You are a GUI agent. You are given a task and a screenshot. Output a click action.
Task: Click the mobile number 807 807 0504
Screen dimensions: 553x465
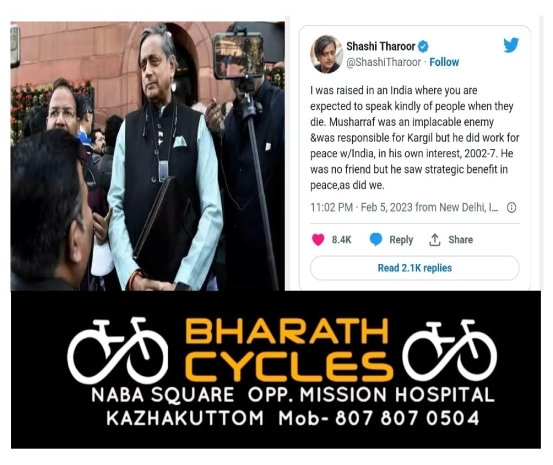tap(407, 418)
